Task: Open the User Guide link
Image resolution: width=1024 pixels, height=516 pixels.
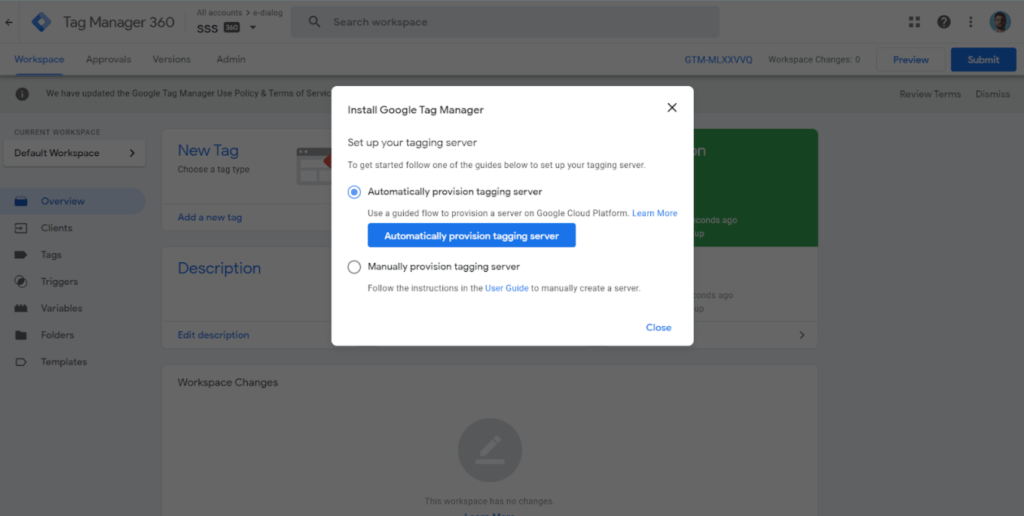Action: tap(506, 288)
